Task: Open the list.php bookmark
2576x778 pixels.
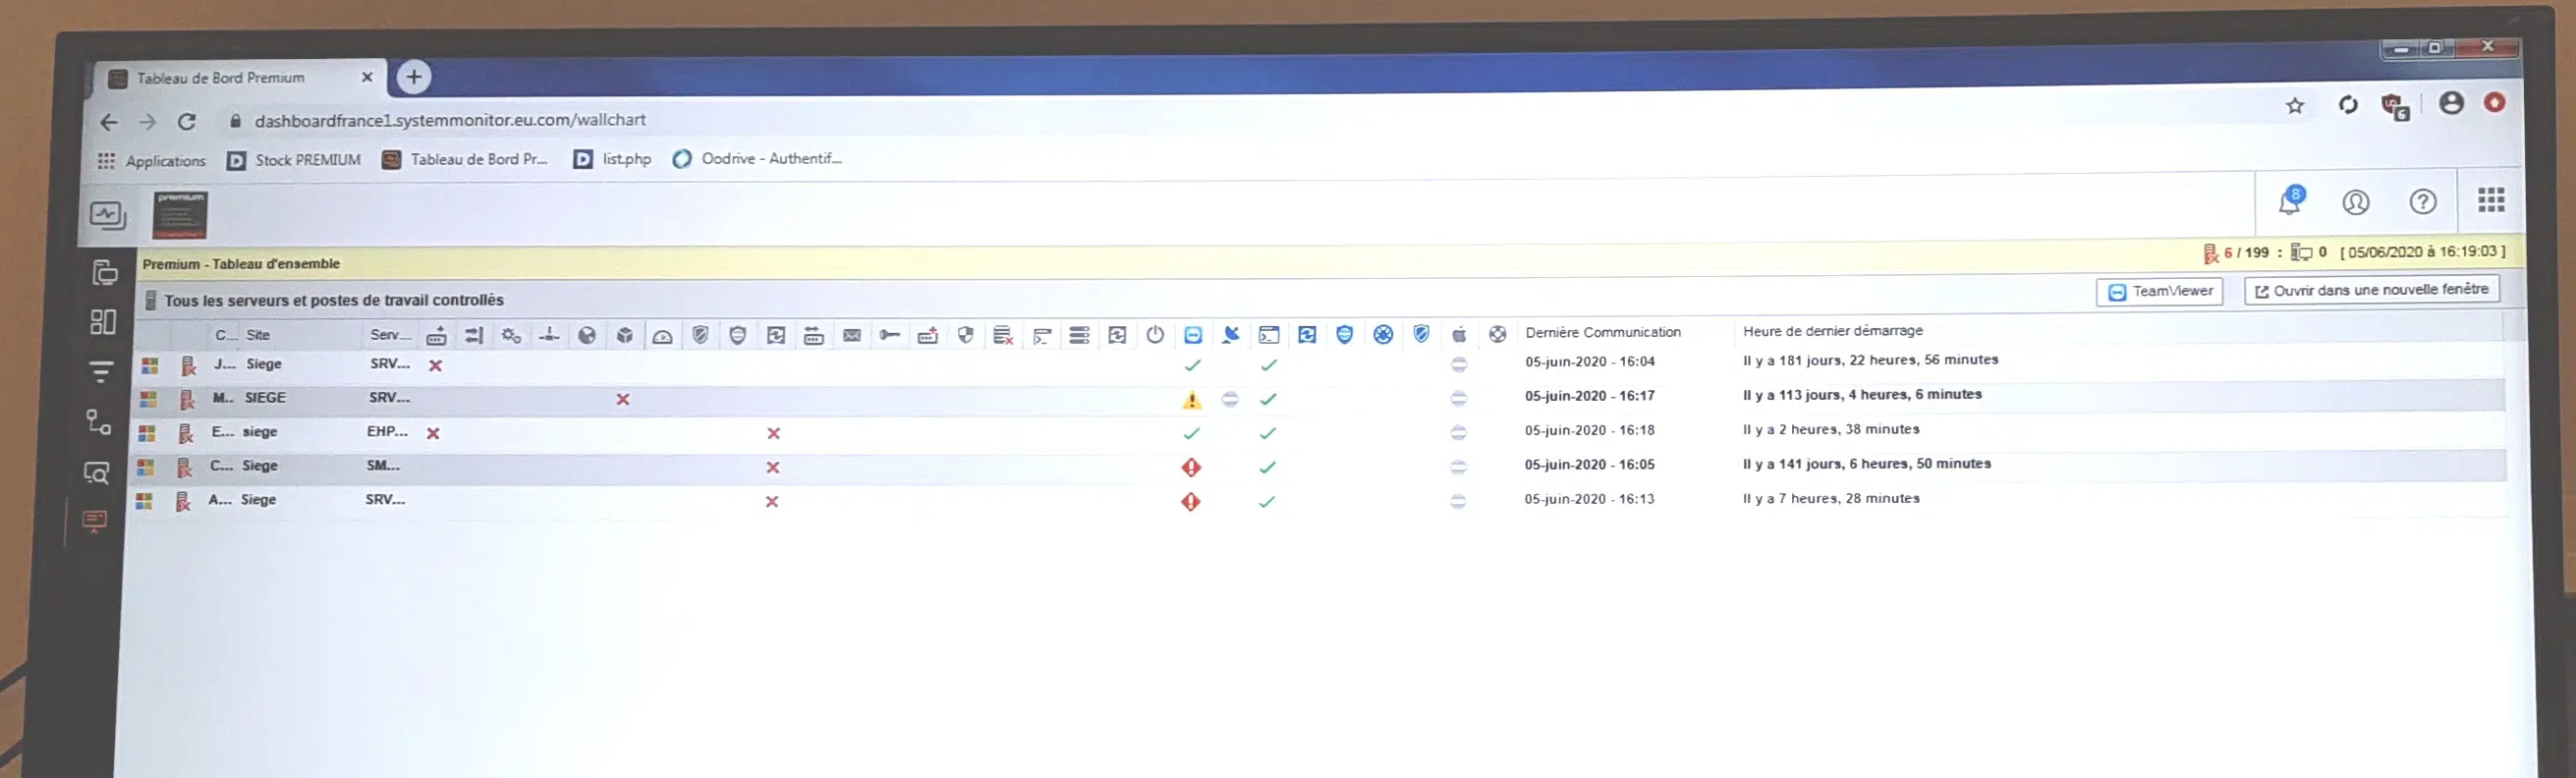Action: 612,159
